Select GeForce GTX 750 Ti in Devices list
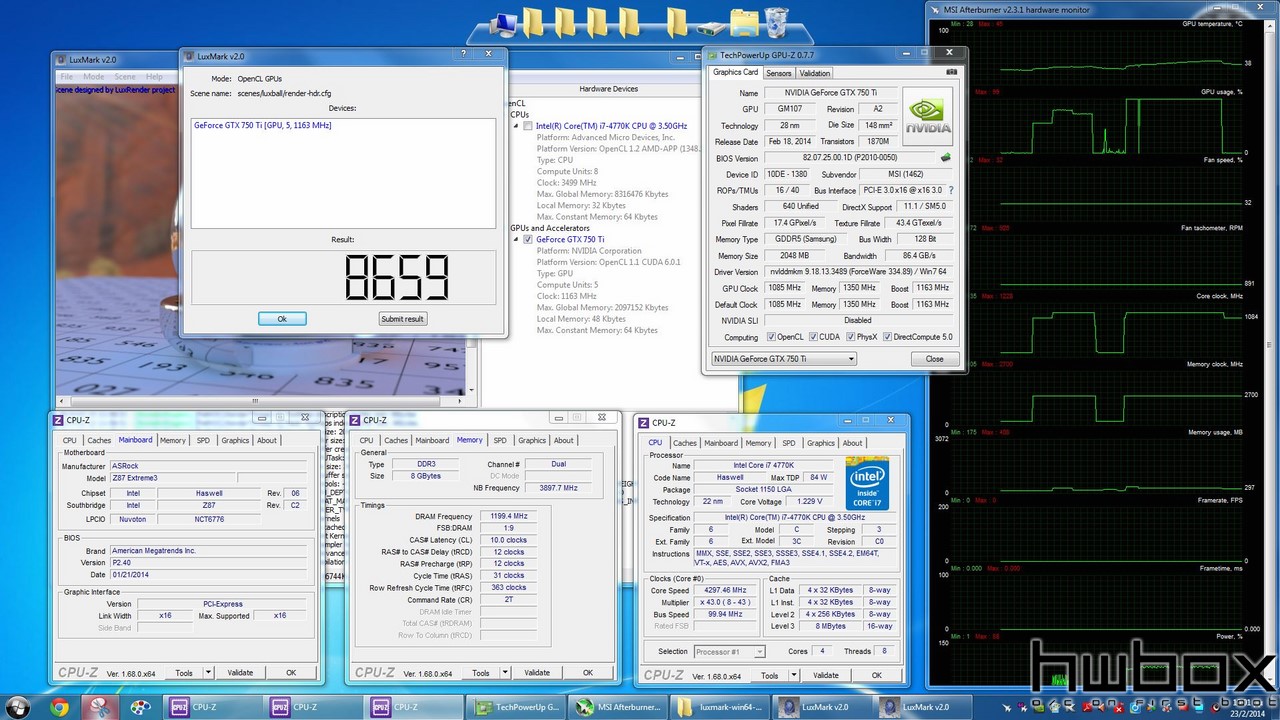Image resolution: width=1280 pixels, height=720 pixels. [x=263, y=126]
